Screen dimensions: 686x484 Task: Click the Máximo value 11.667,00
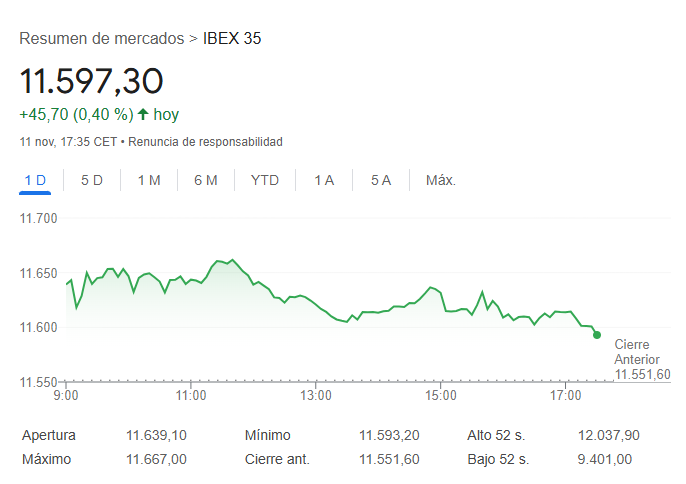pyautogui.click(x=156, y=459)
